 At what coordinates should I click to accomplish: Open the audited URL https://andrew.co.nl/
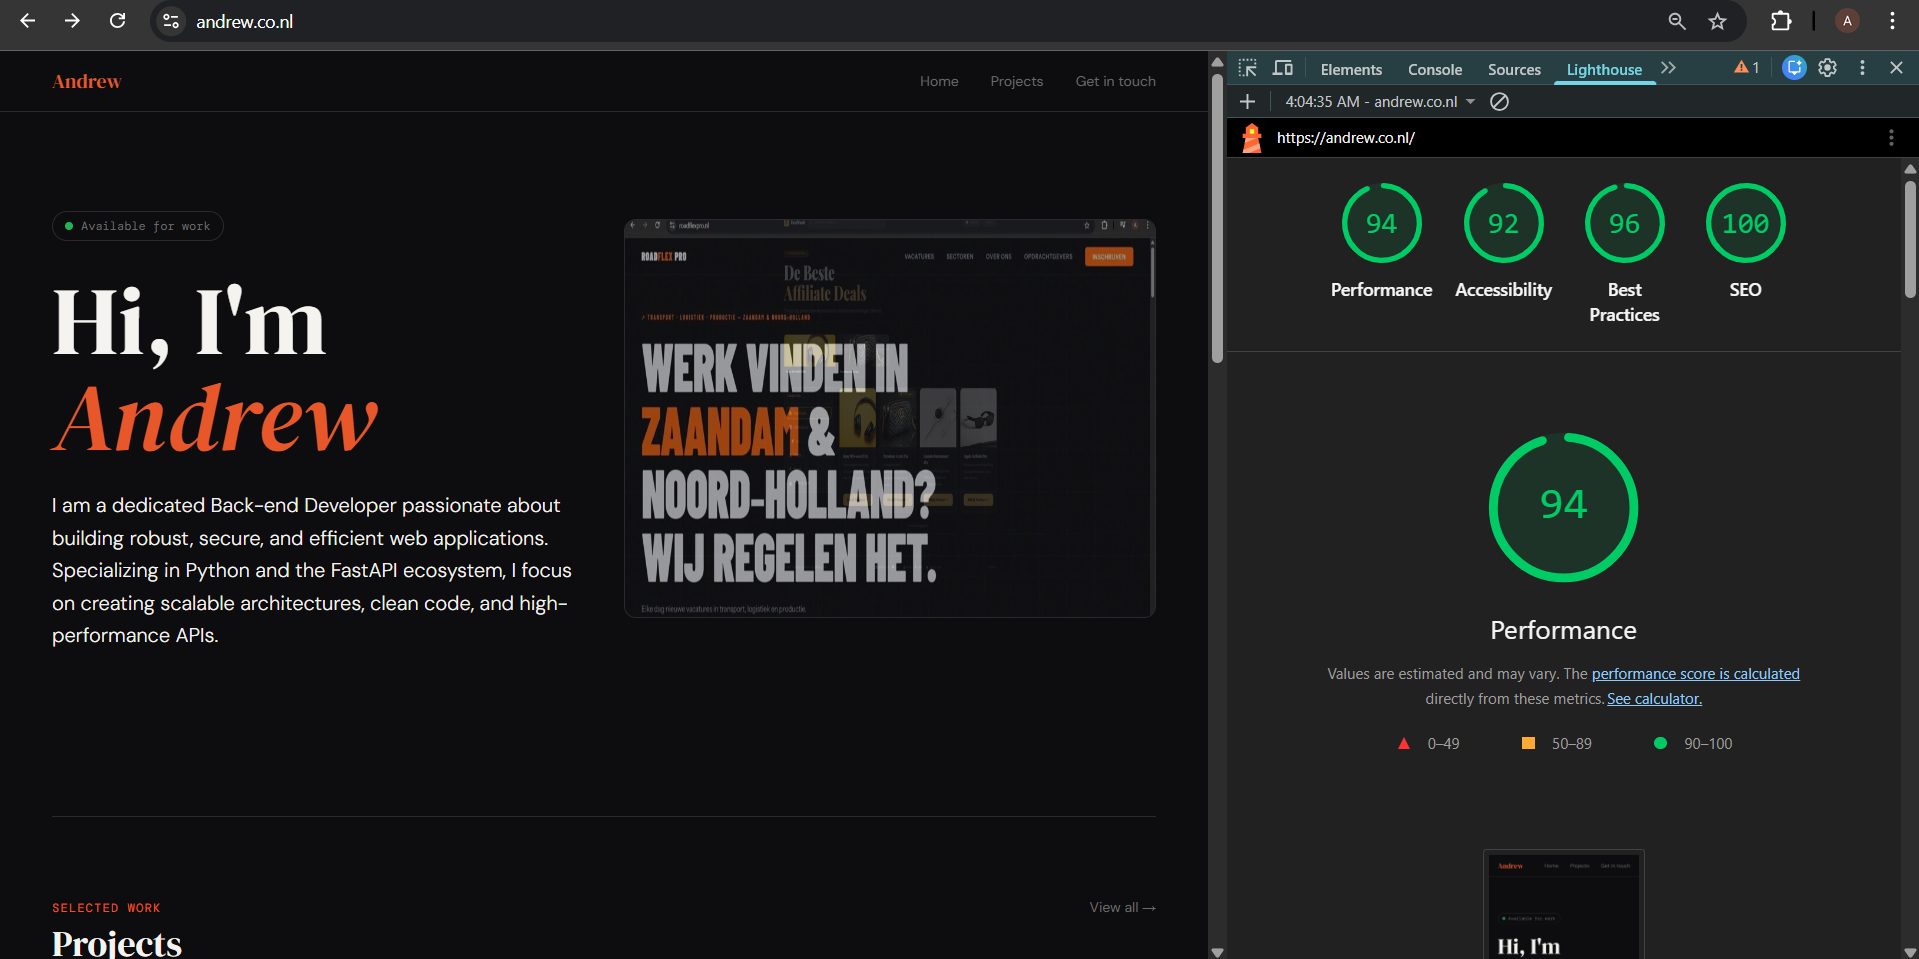(x=1345, y=138)
